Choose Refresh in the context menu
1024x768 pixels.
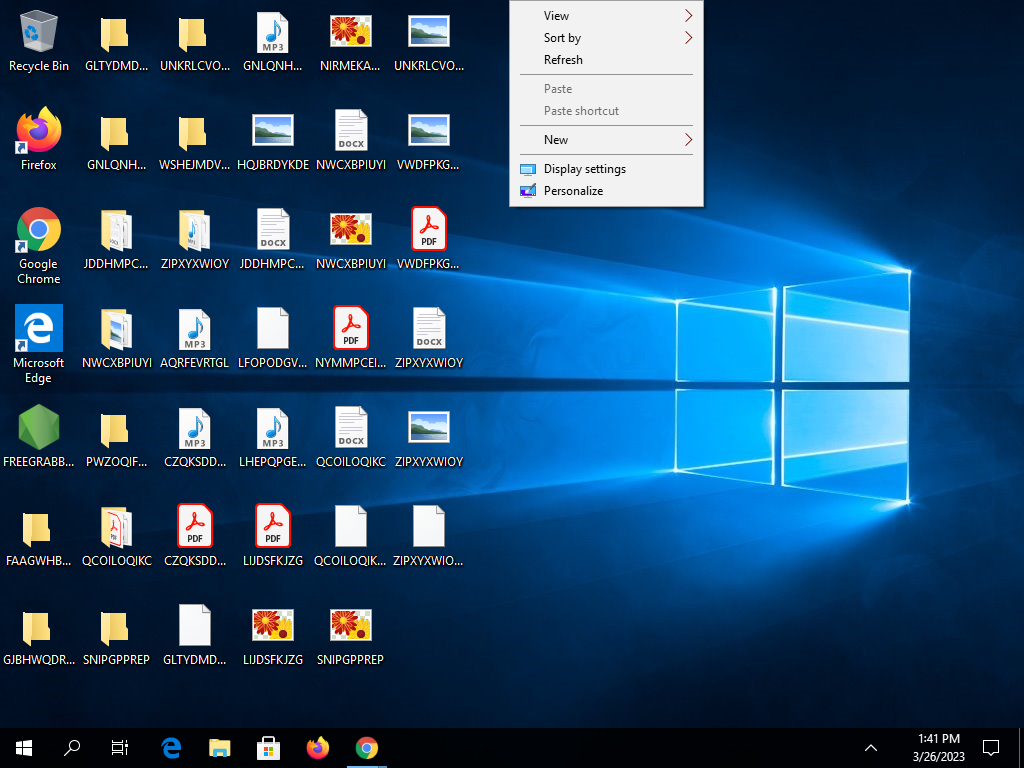click(x=563, y=60)
